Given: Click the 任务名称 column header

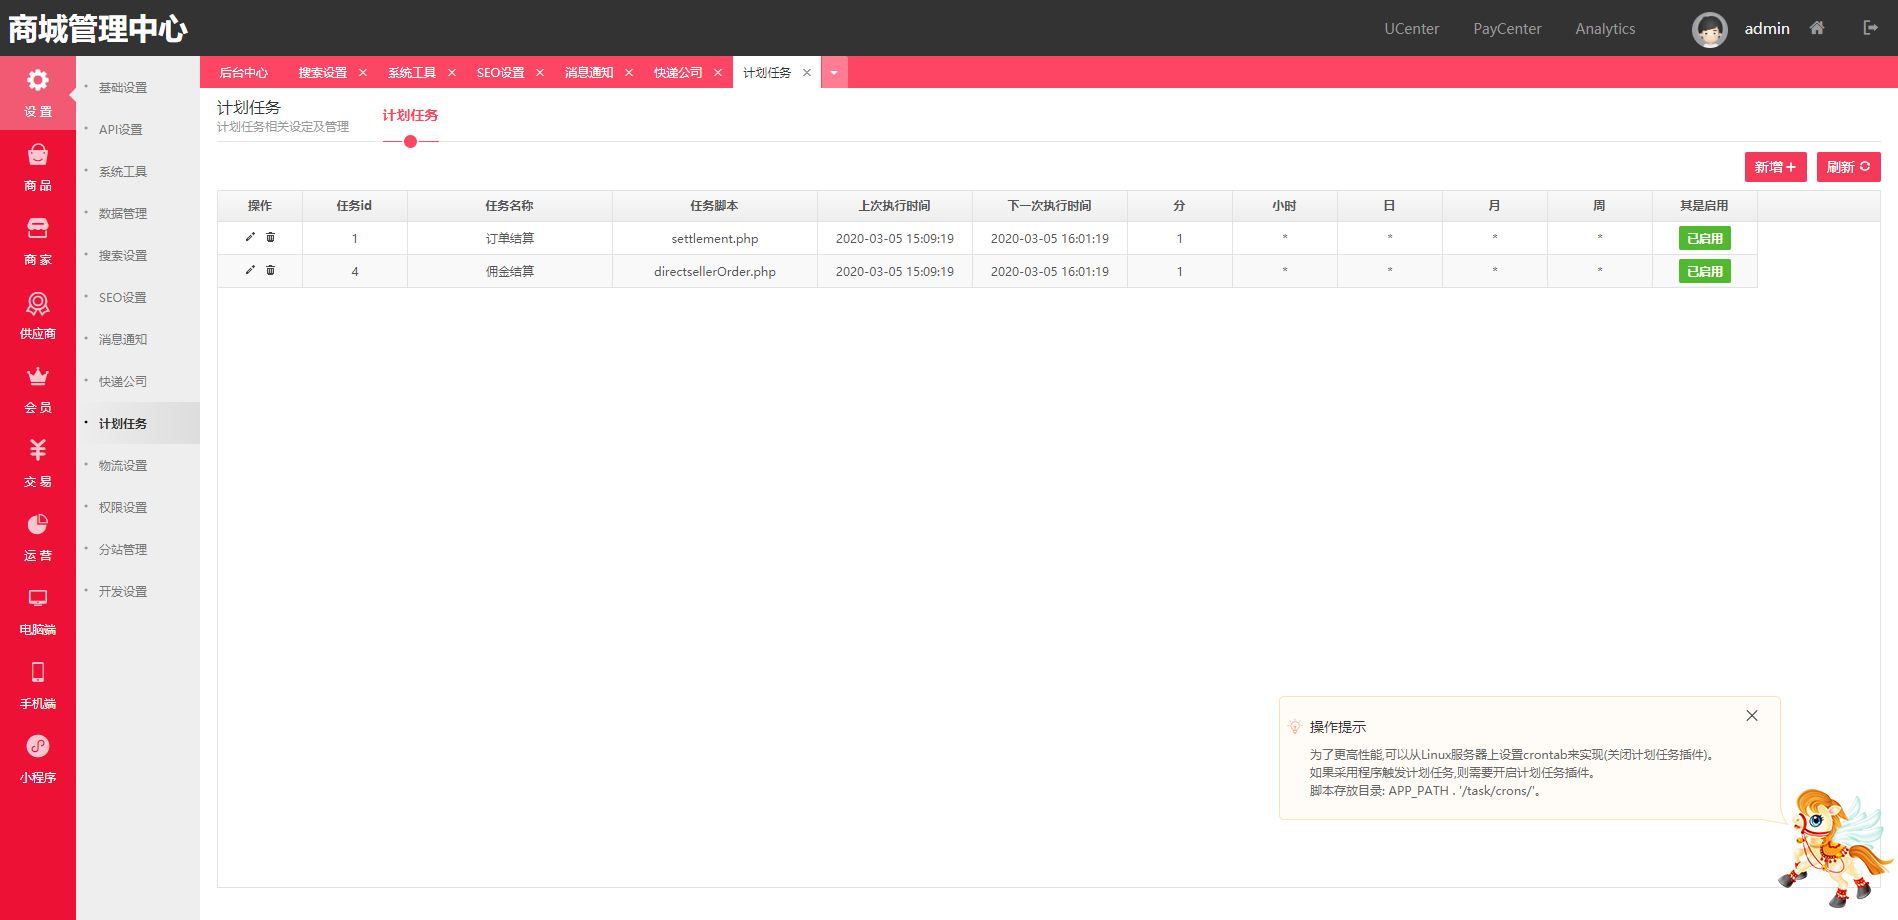Looking at the screenshot, I should tap(510, 206).
